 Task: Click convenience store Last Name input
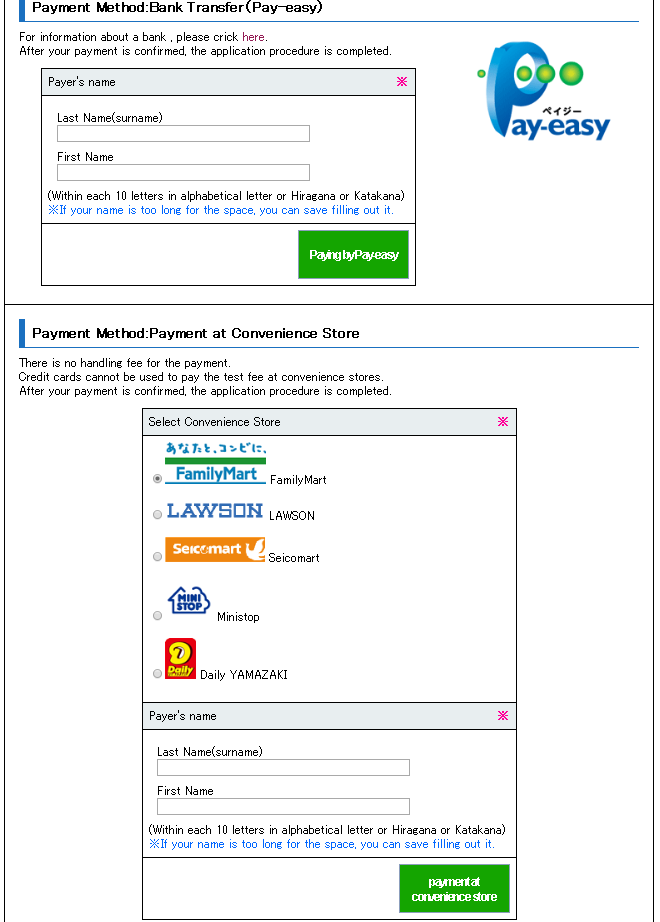(x=283, y=767)
